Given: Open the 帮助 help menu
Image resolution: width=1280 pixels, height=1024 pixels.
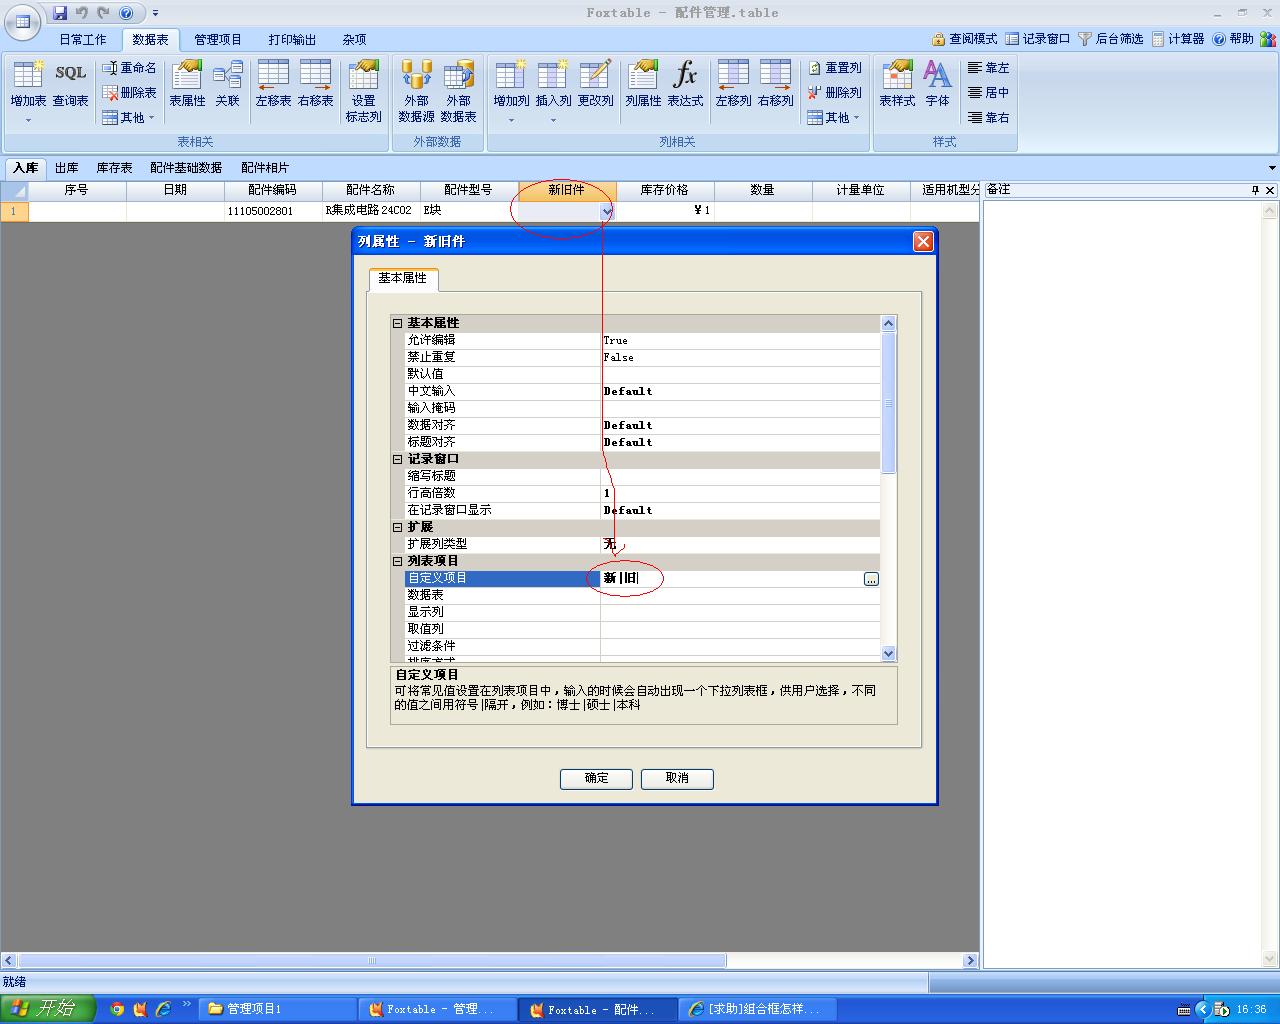Looking at the screenshot, I should 1233,39.
